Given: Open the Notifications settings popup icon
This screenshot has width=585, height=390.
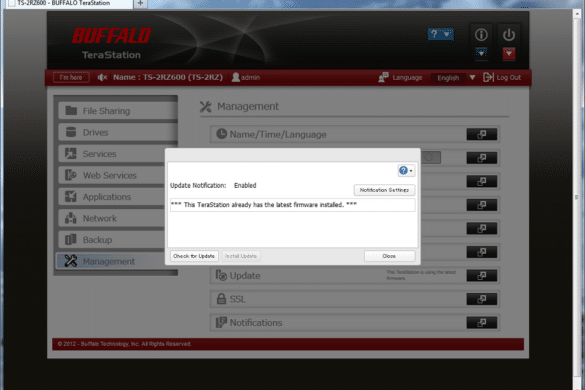Looking at the screenshot, I should 481,322.
